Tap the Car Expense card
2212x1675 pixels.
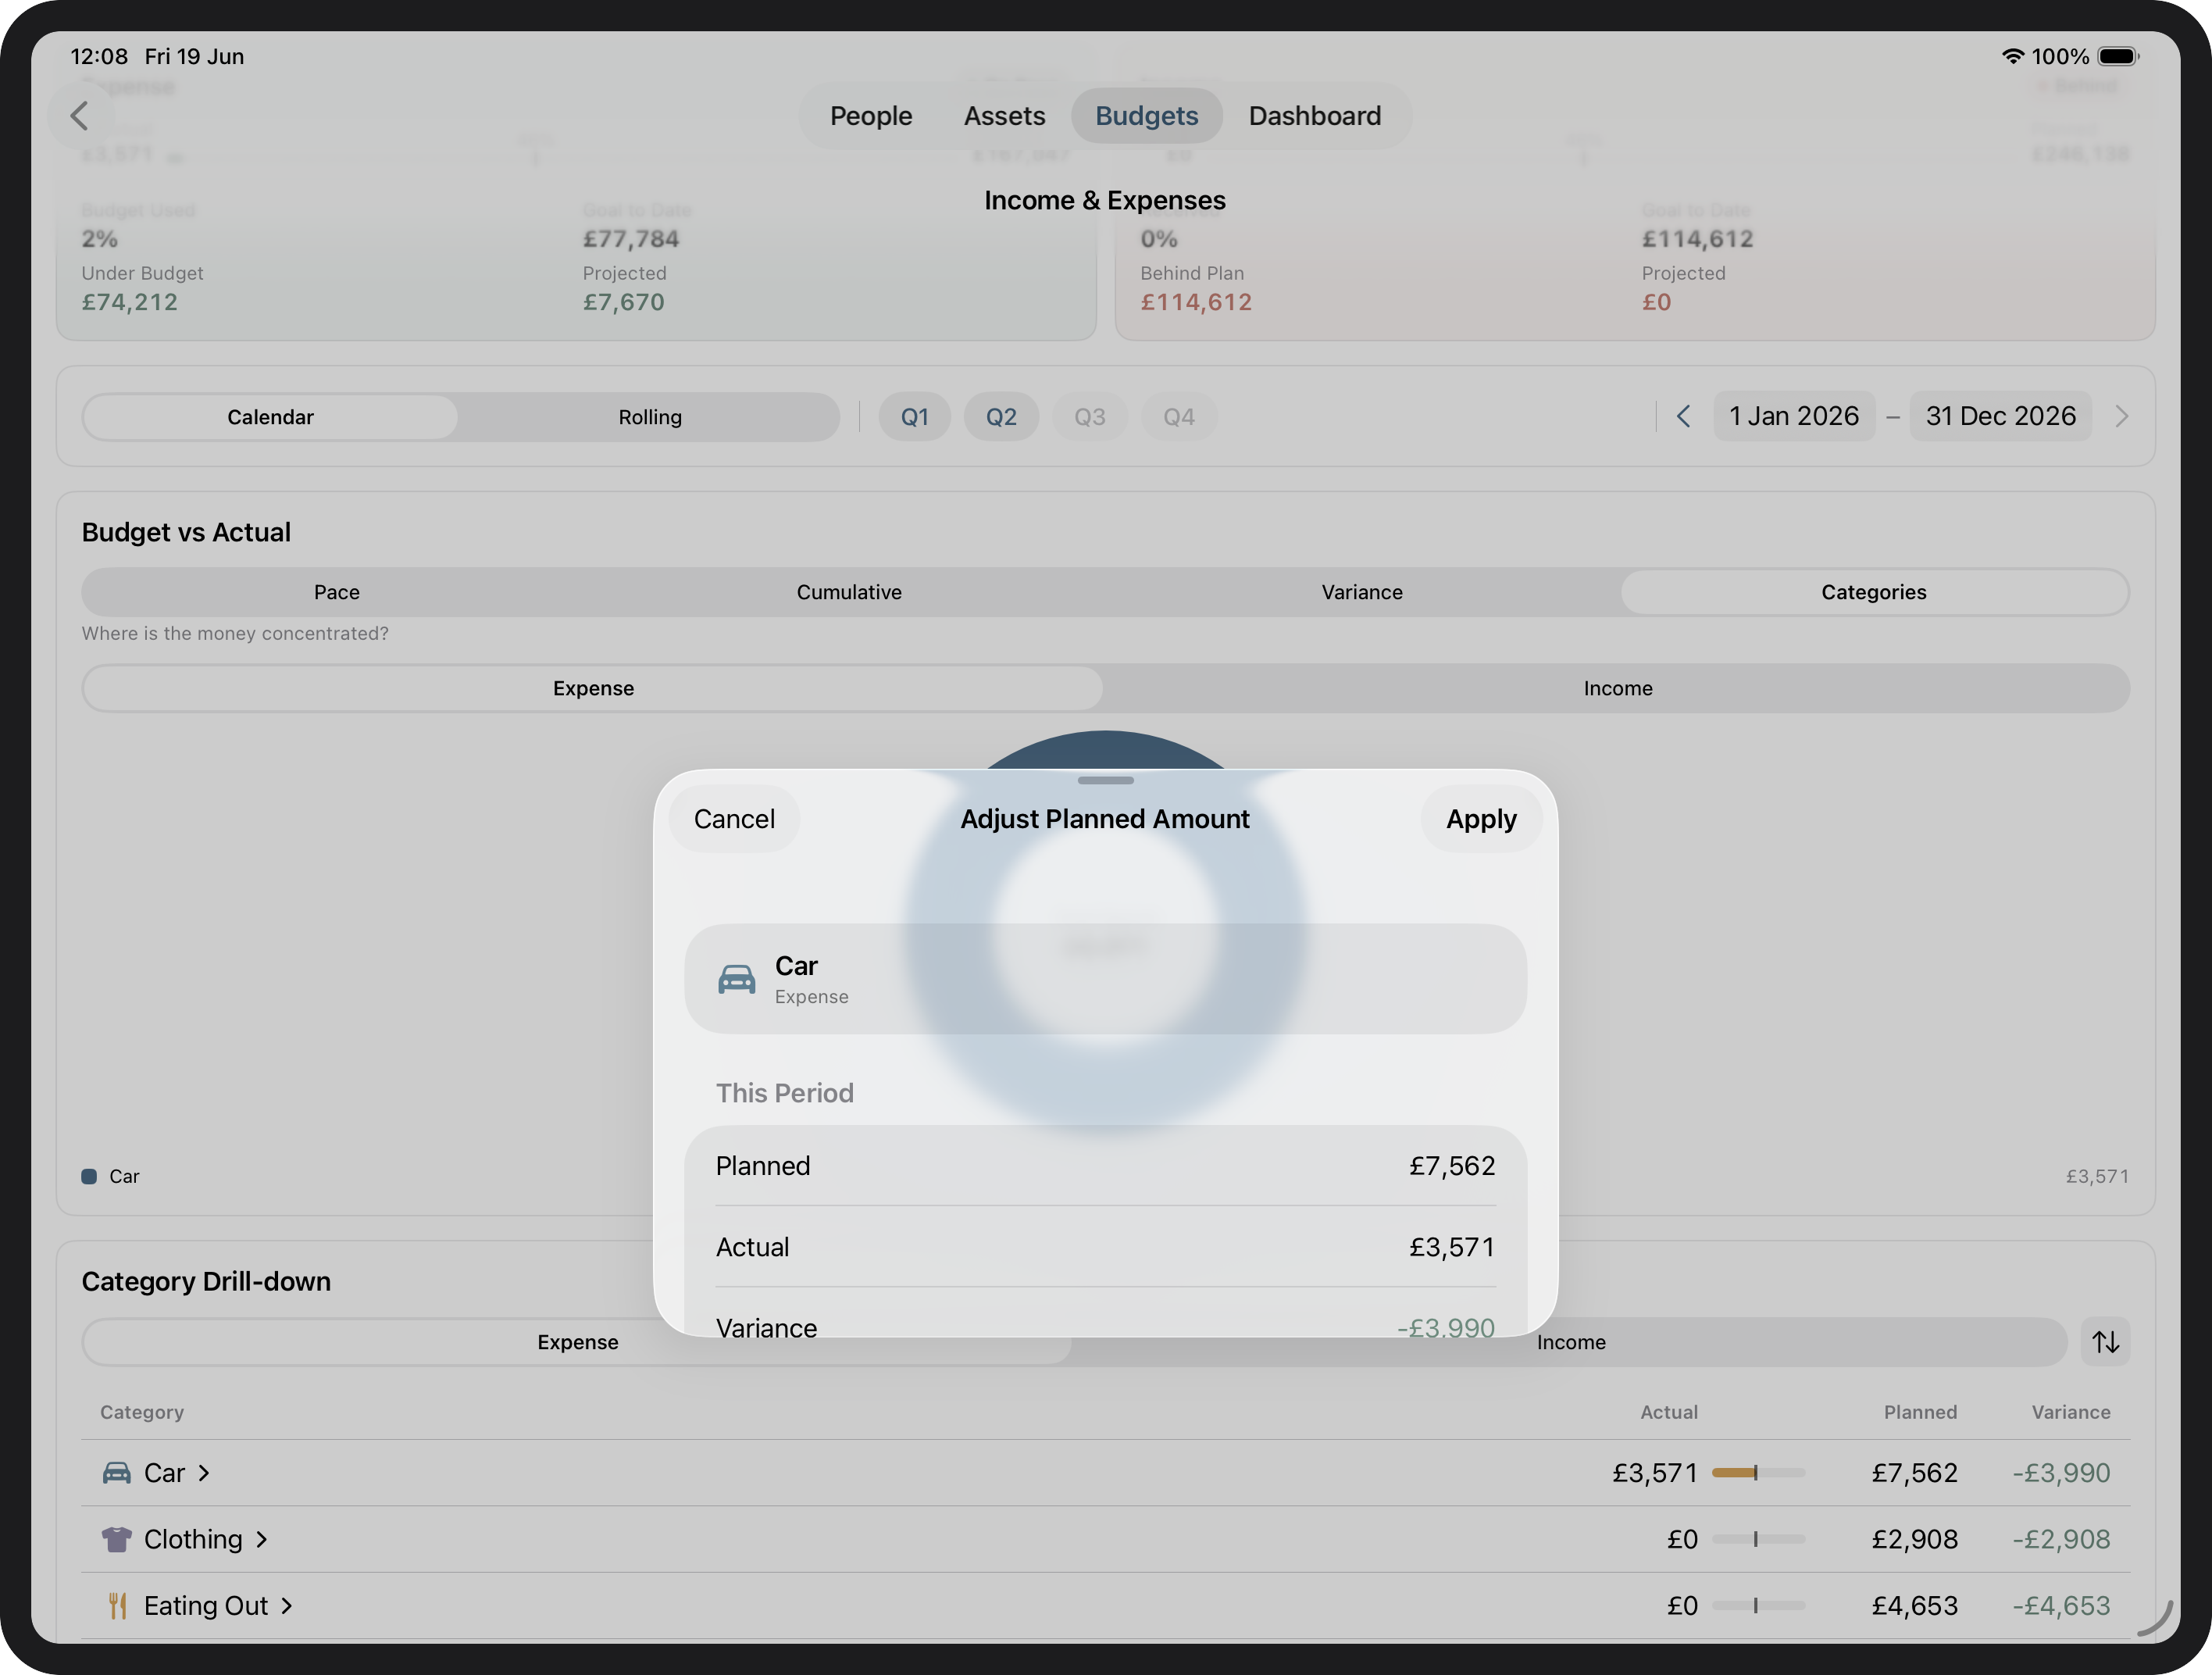click(x=1105, y=979)
